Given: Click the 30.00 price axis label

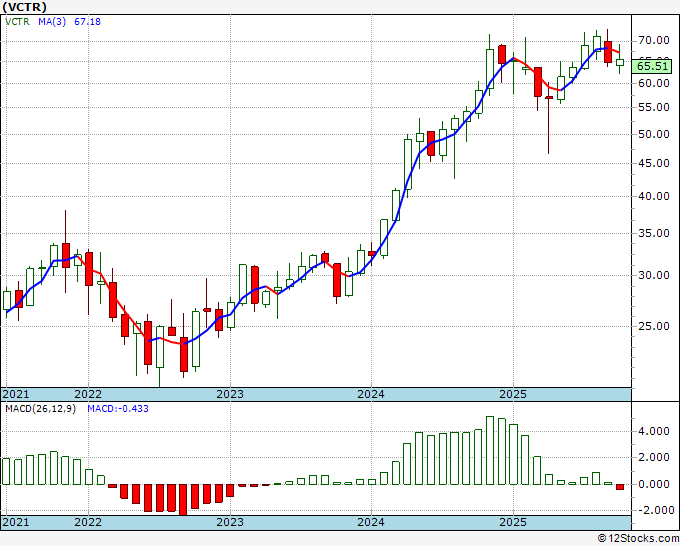Looking at the screenshot, I should [x=654, y=275].
